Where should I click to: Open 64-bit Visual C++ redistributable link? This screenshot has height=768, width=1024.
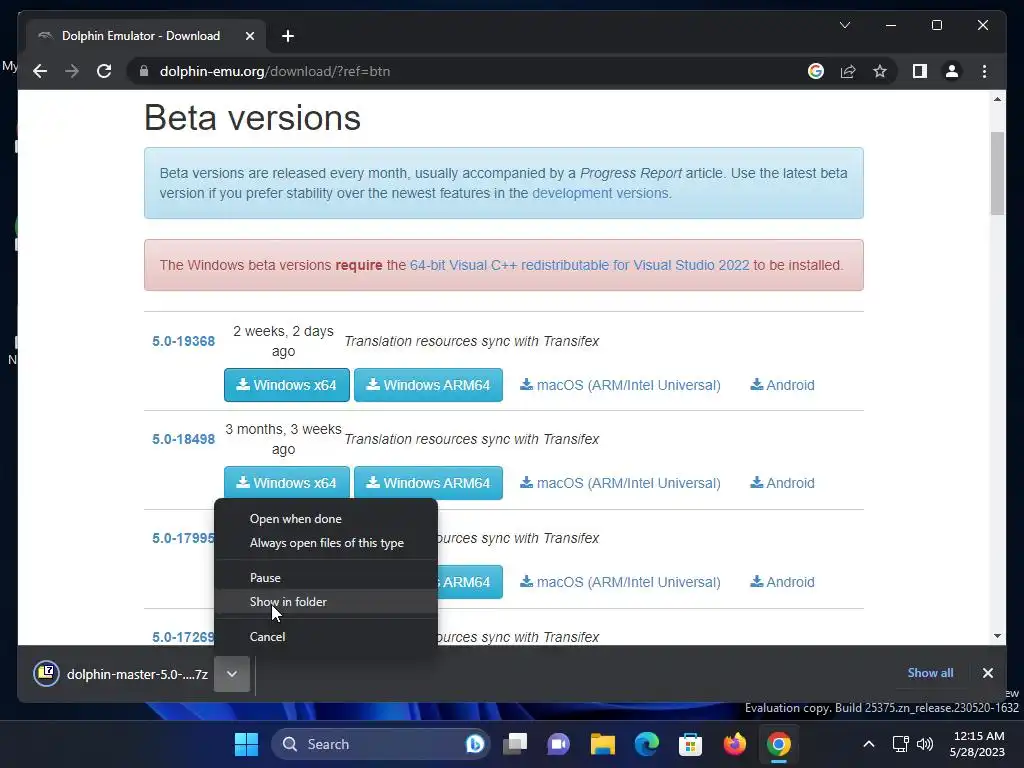tap(579, 265)
